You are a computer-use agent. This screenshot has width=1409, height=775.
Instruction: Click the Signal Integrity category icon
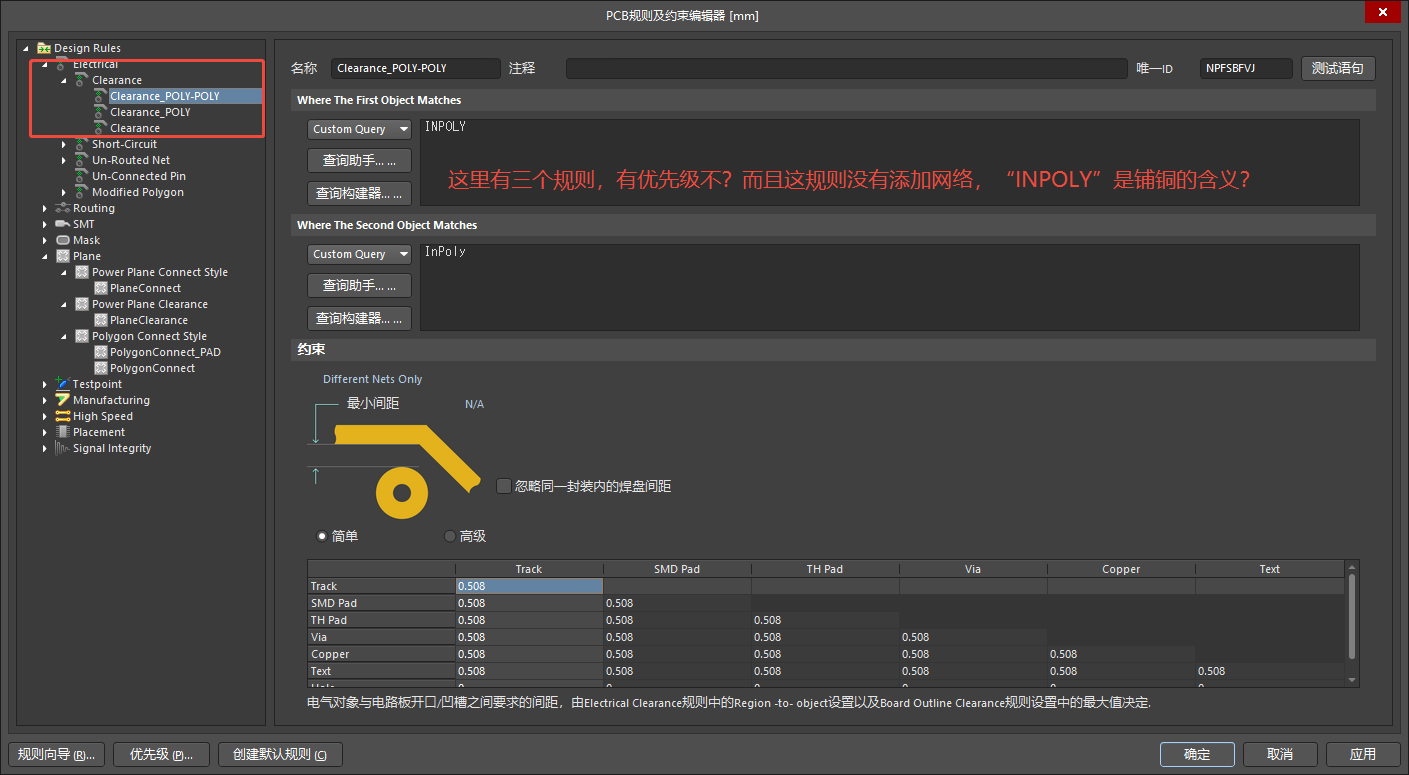[x=63, y=448]
